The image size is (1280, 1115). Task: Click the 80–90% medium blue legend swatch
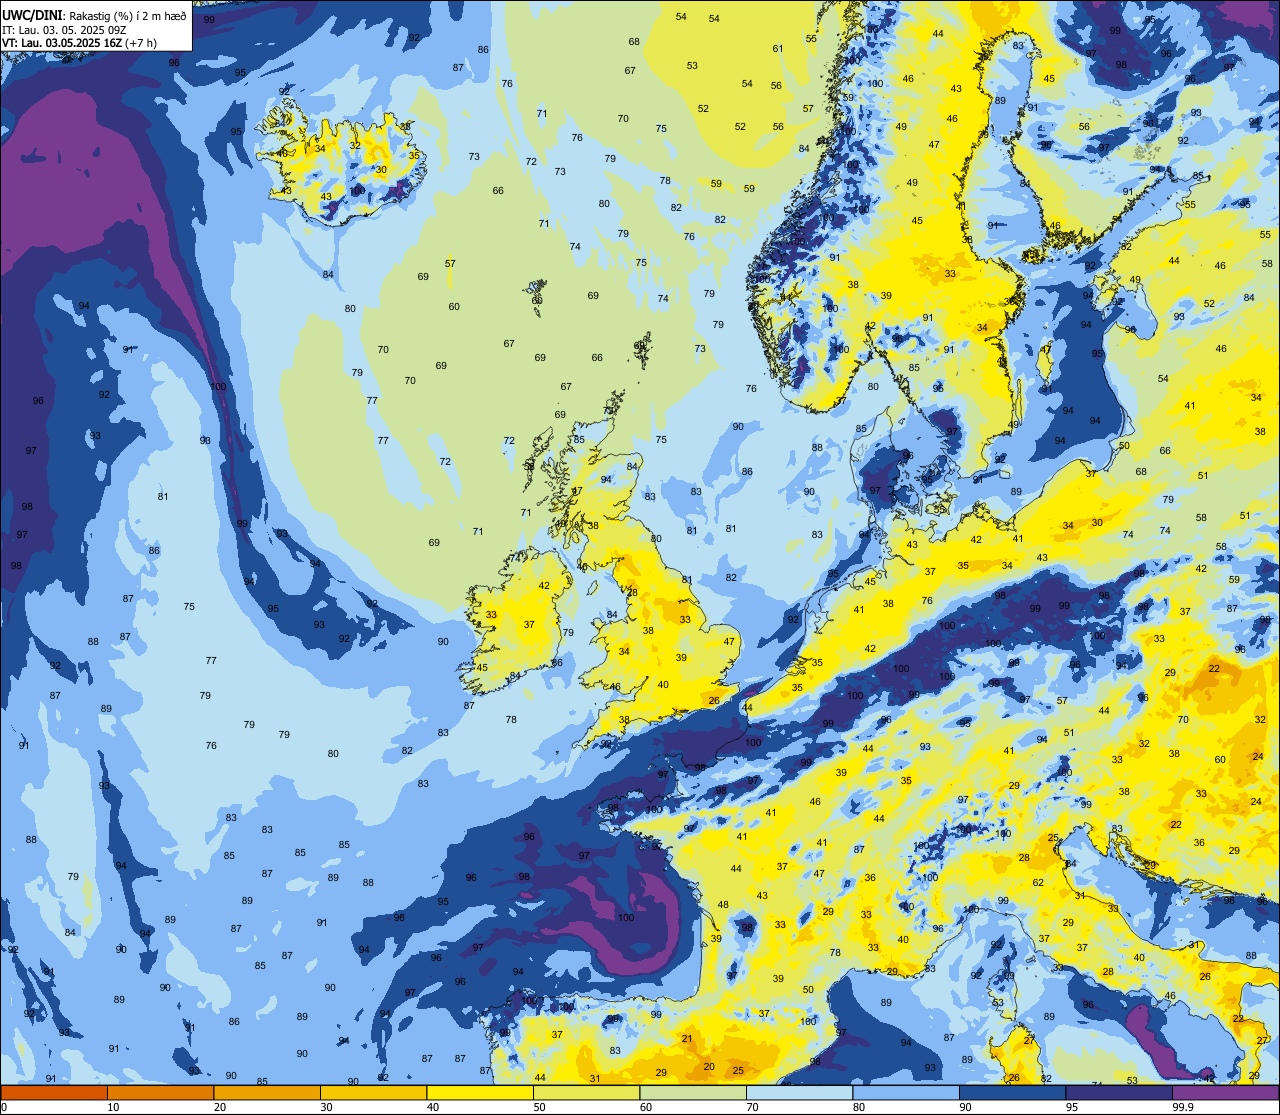point(906,1092)
